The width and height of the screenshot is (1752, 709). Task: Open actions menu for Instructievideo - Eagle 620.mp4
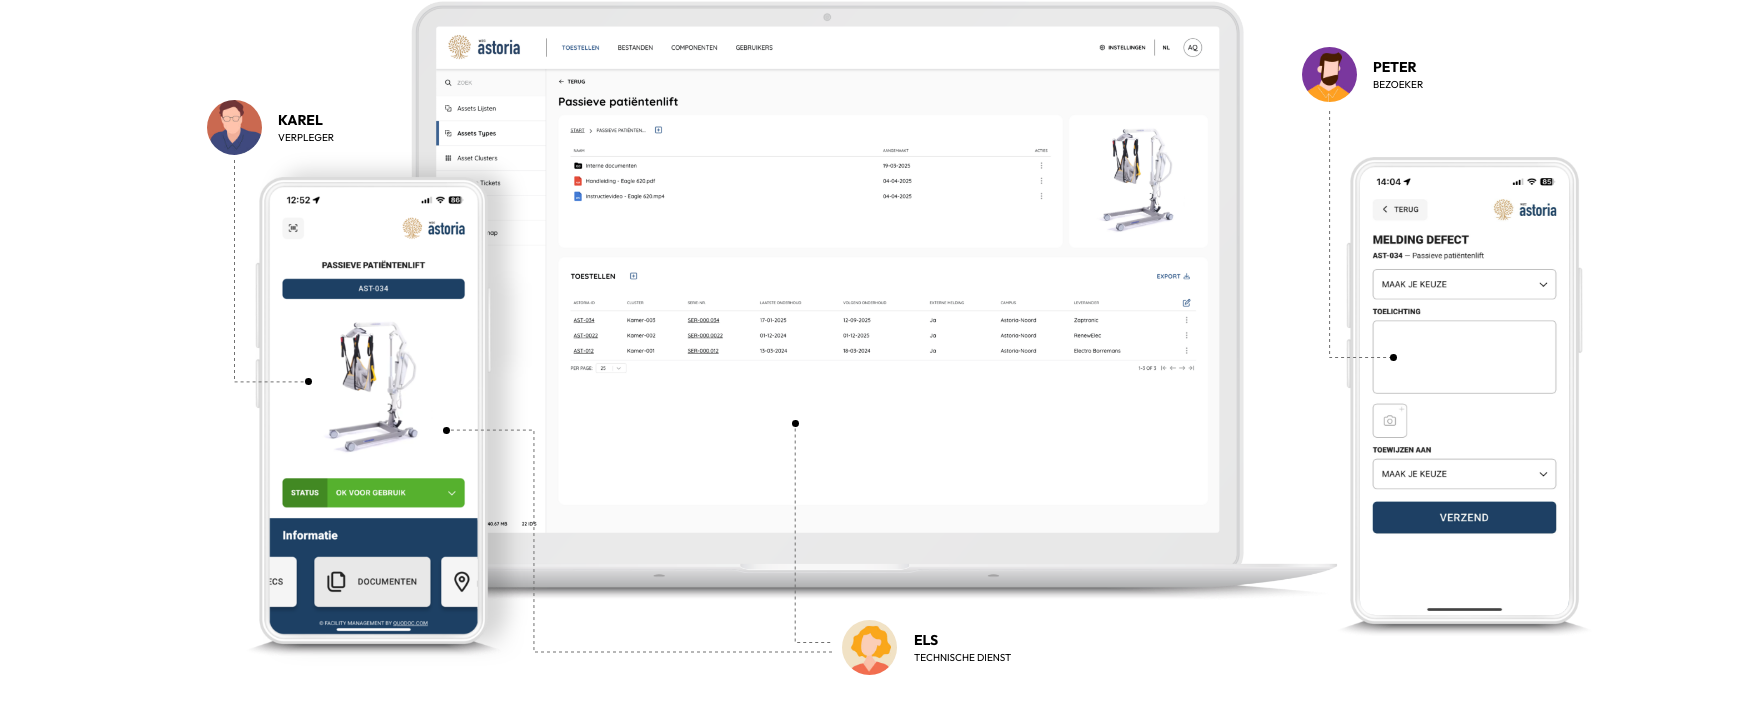[x=1041, y=196]
